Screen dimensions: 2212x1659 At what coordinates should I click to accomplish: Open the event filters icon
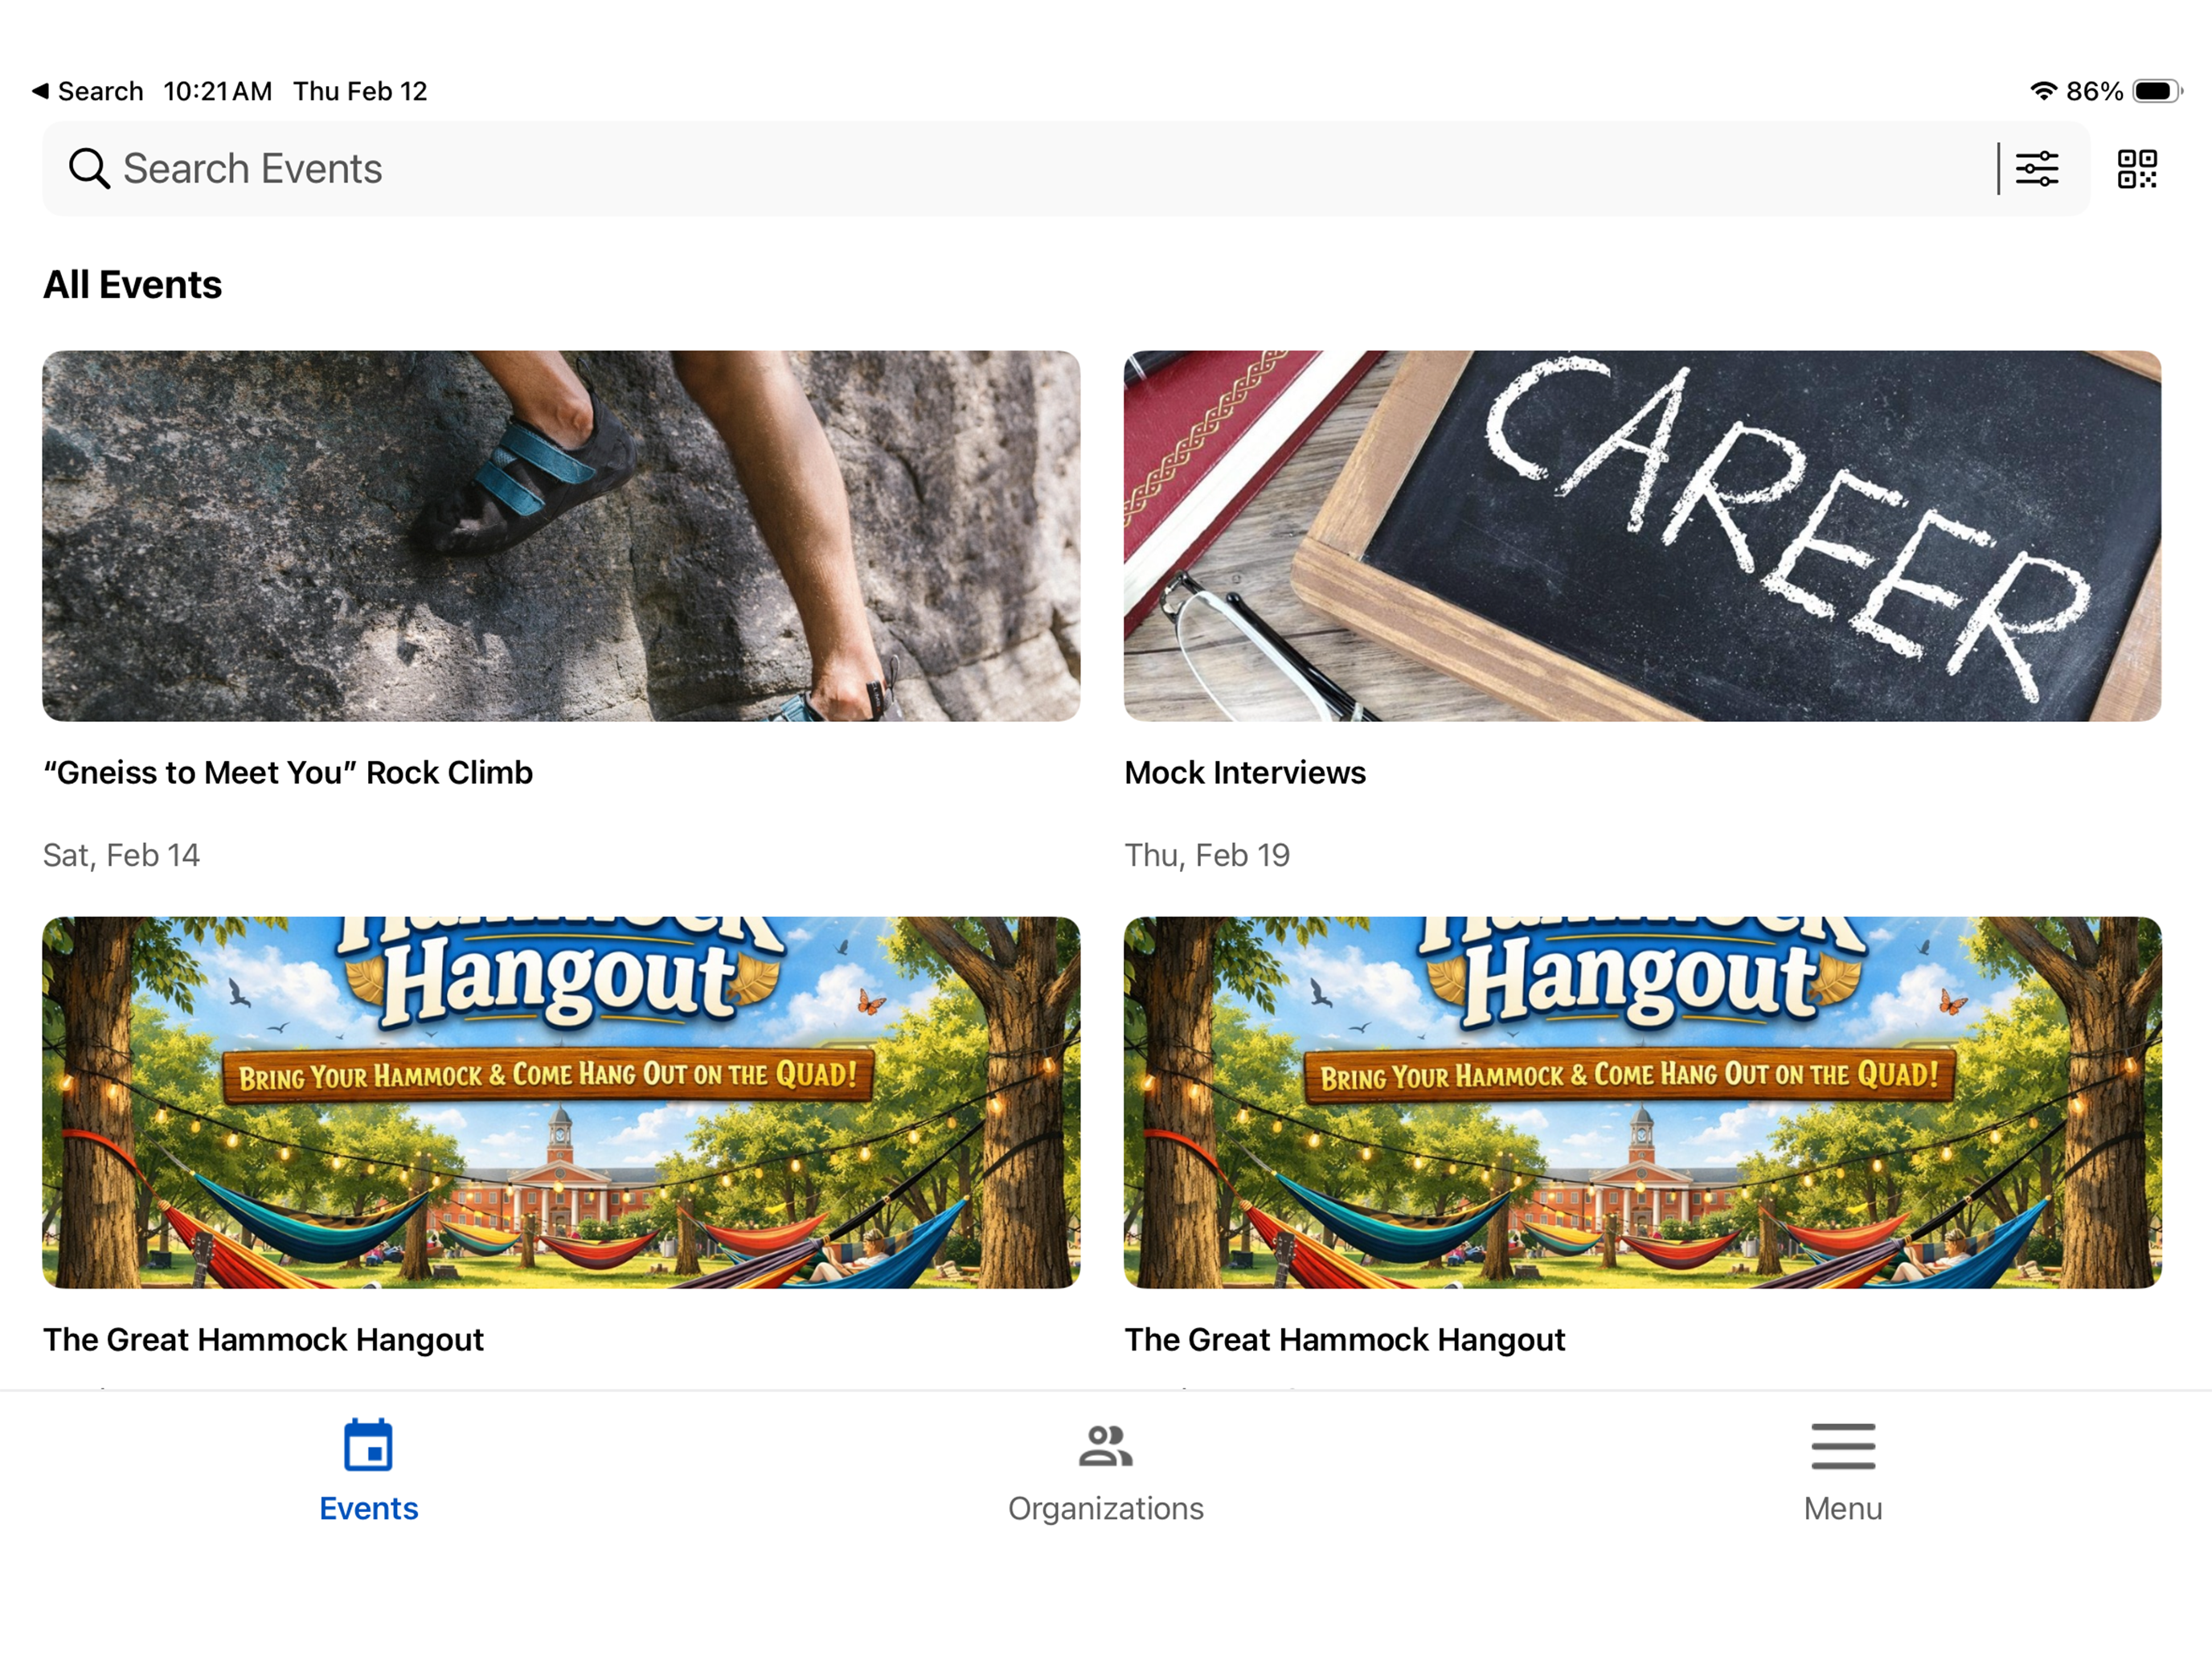[2036, 169]
